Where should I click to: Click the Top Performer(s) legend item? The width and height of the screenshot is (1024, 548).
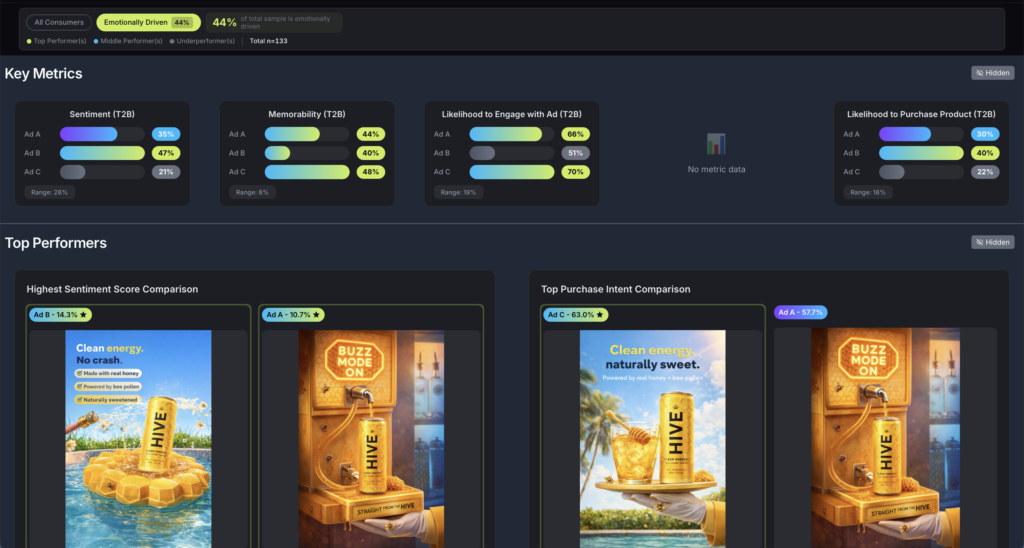point(57,41)
